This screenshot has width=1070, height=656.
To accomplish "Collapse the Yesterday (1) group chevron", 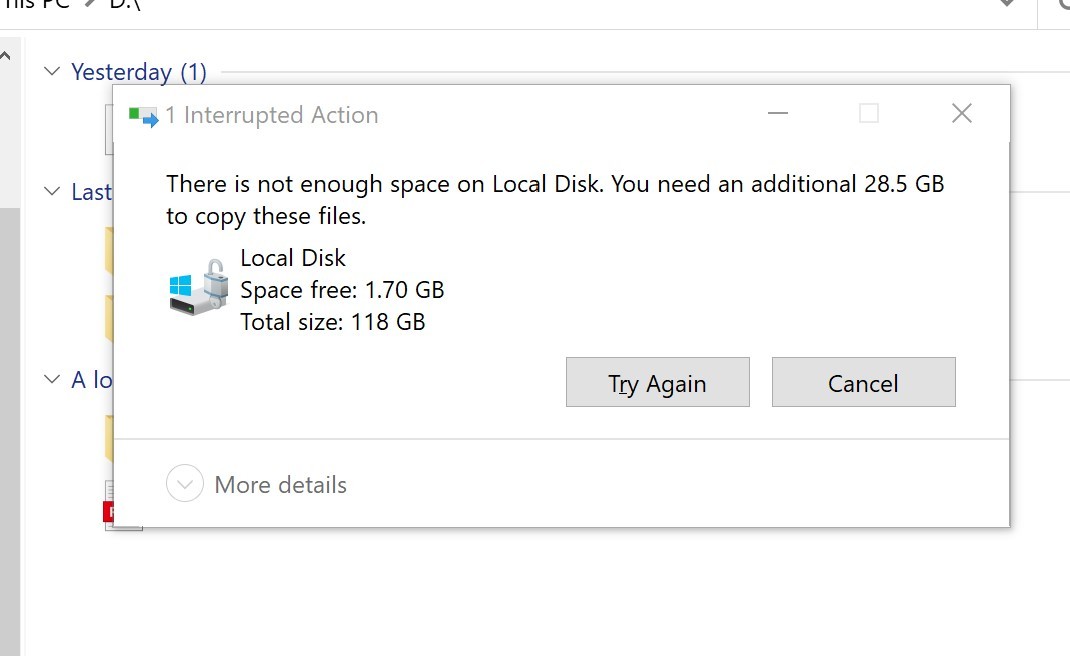I will (52, 71).
